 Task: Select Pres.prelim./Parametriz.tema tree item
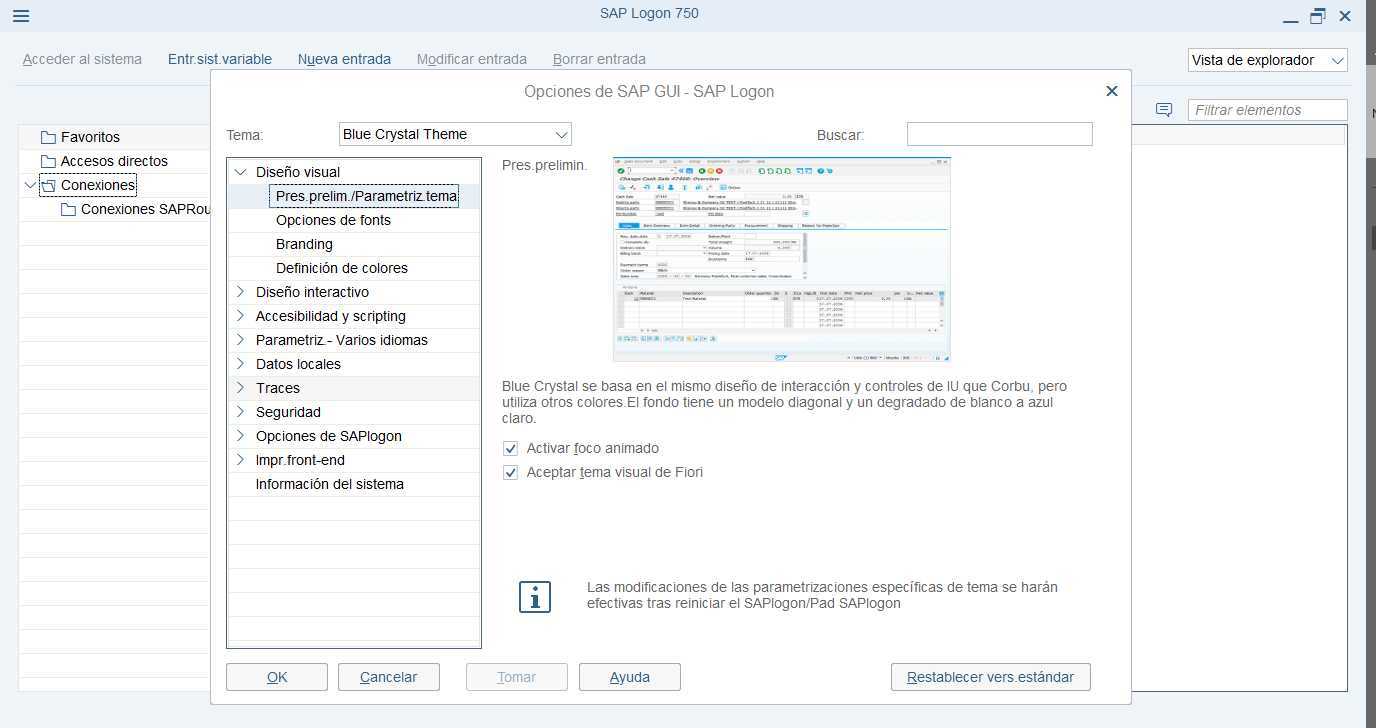point(367,196)
